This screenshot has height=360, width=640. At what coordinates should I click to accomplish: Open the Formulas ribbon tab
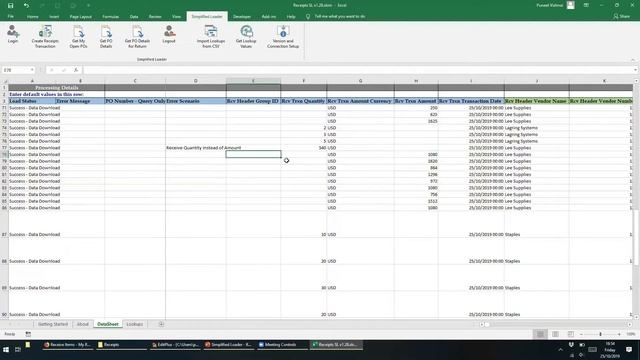coord(111,16)
